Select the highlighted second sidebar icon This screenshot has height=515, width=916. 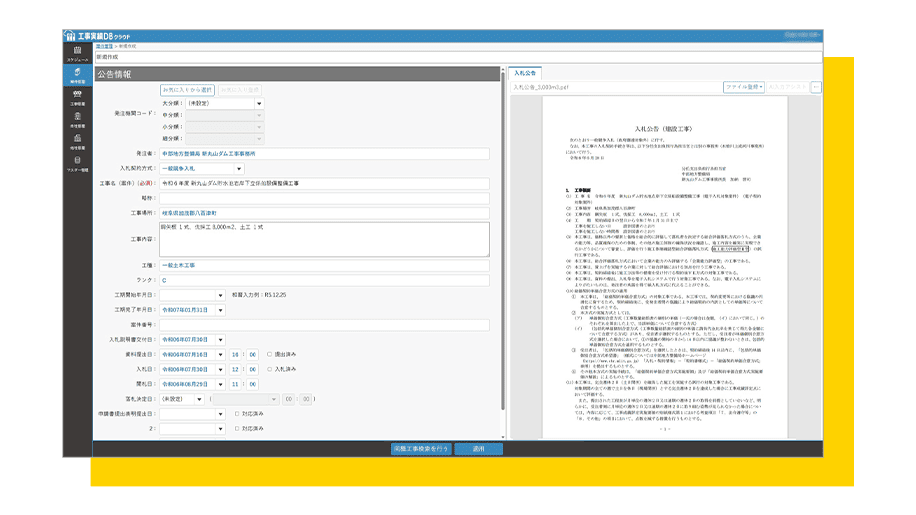77,75
